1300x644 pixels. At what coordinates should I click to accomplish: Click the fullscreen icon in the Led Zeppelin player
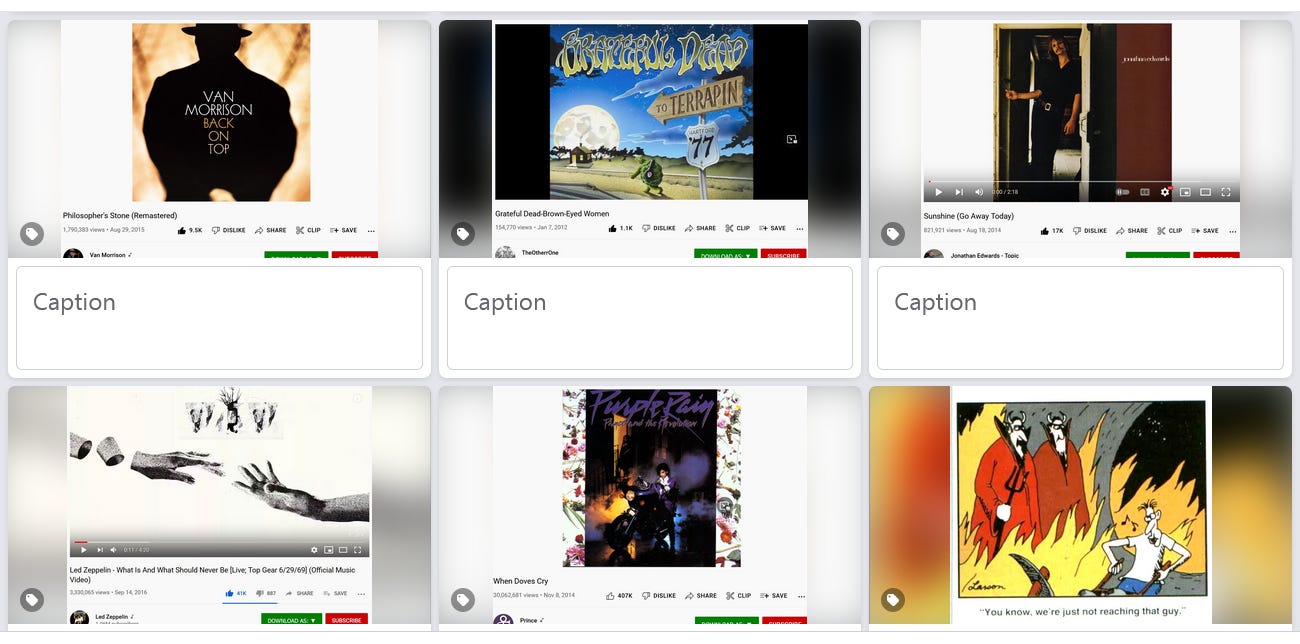point(358,549)
